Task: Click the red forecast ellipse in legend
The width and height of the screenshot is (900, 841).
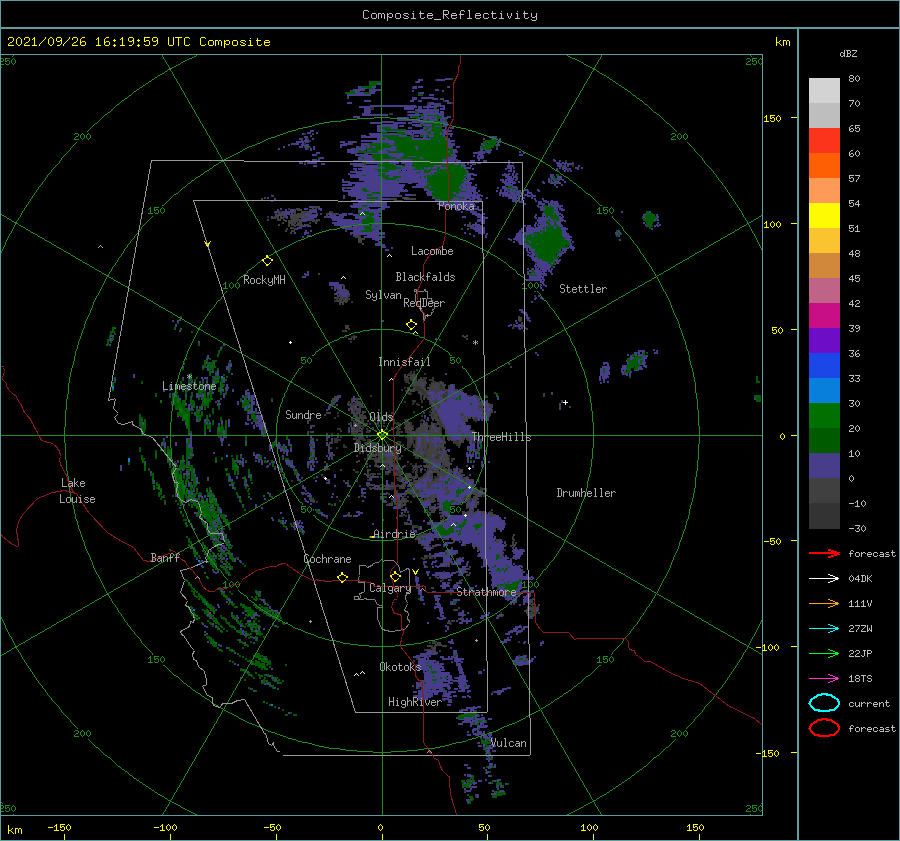Action: pyautogui.click(x=824, y=728)
